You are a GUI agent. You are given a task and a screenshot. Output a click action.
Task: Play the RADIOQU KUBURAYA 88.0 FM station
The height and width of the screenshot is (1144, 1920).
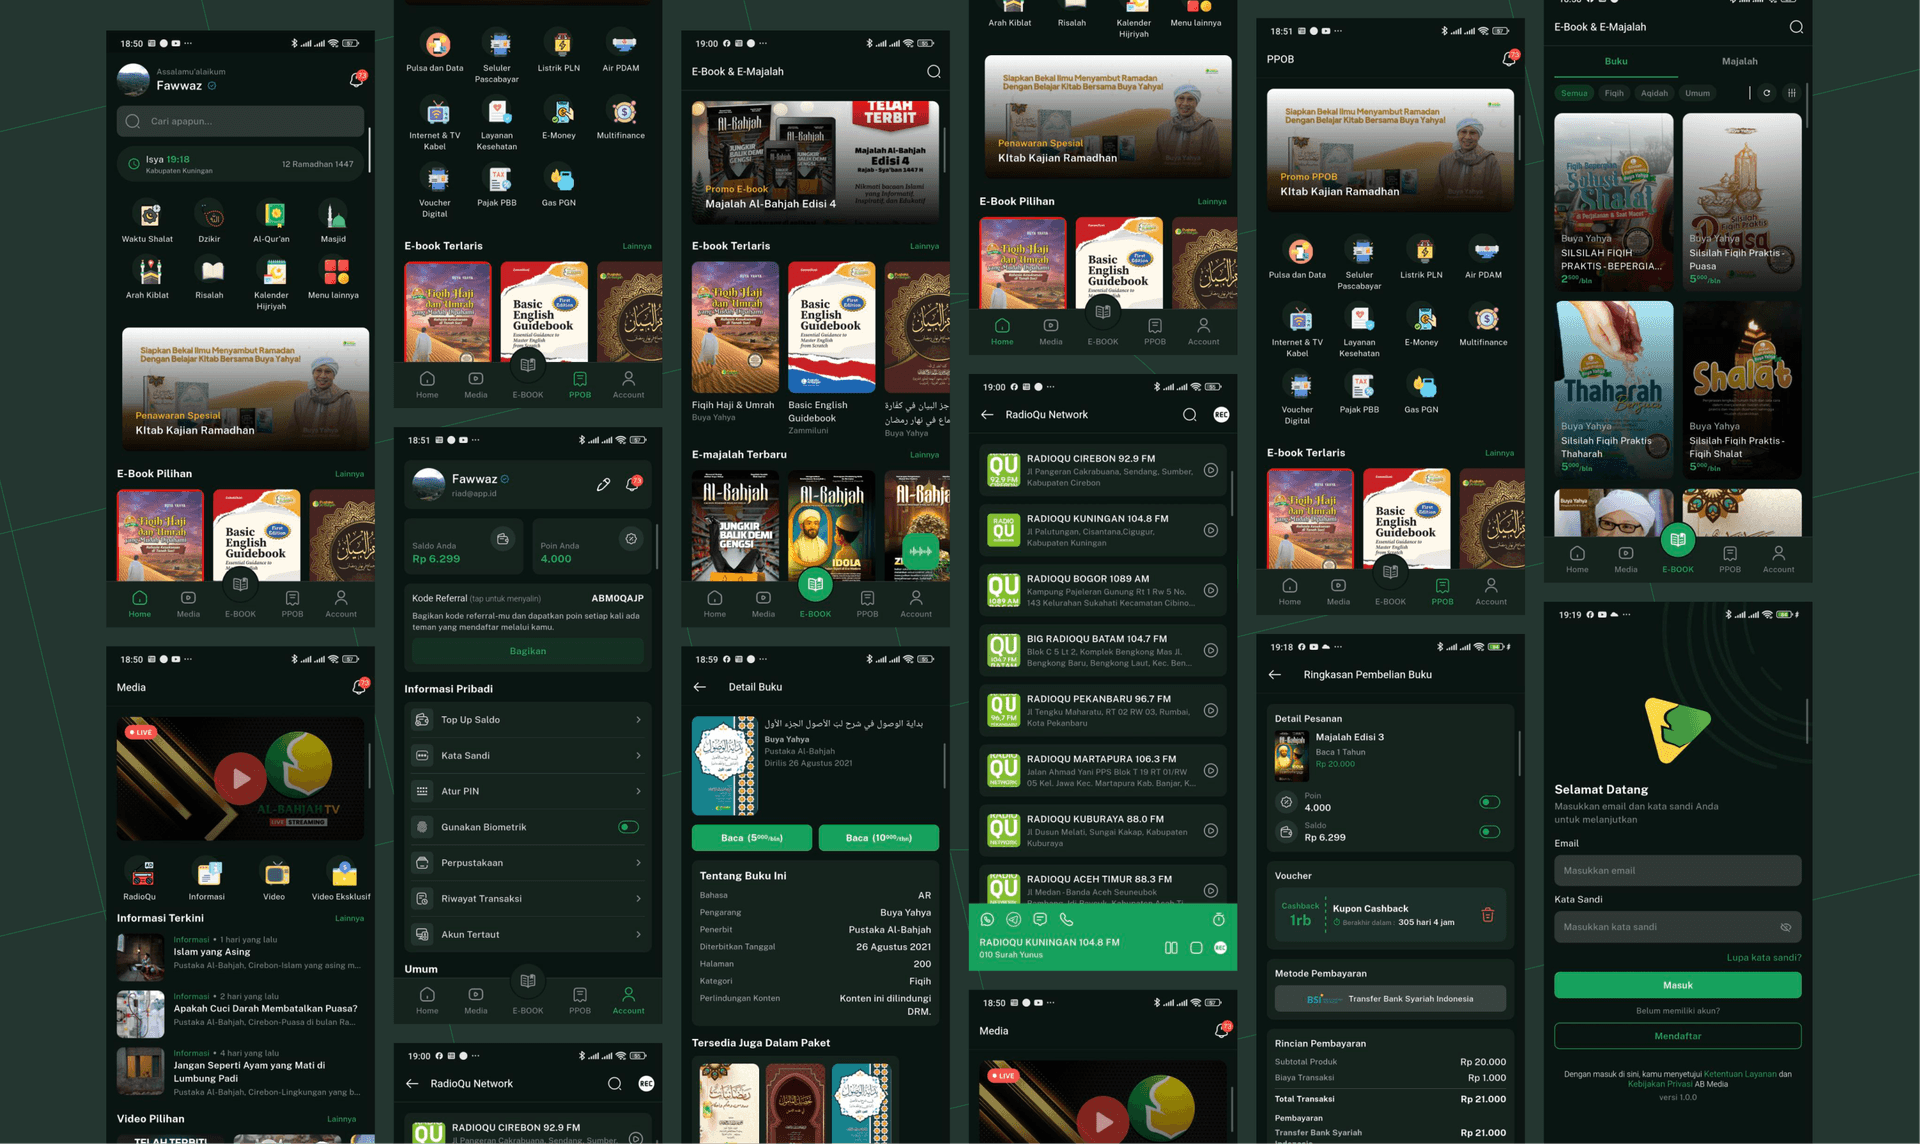[1210, 830]
